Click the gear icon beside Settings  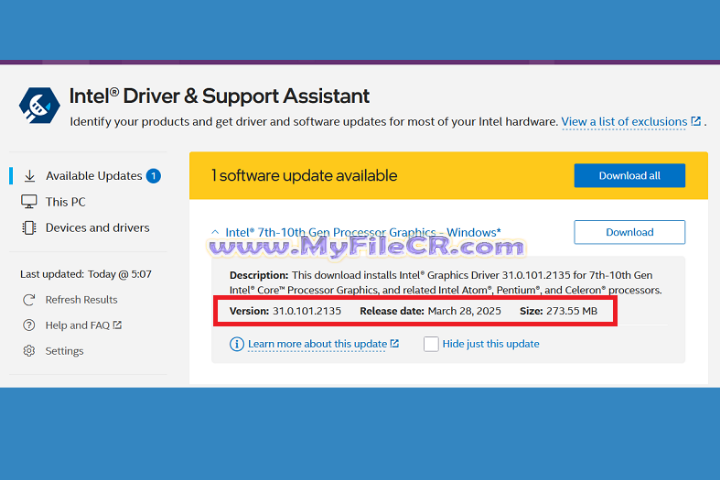(x=29, y=351)
